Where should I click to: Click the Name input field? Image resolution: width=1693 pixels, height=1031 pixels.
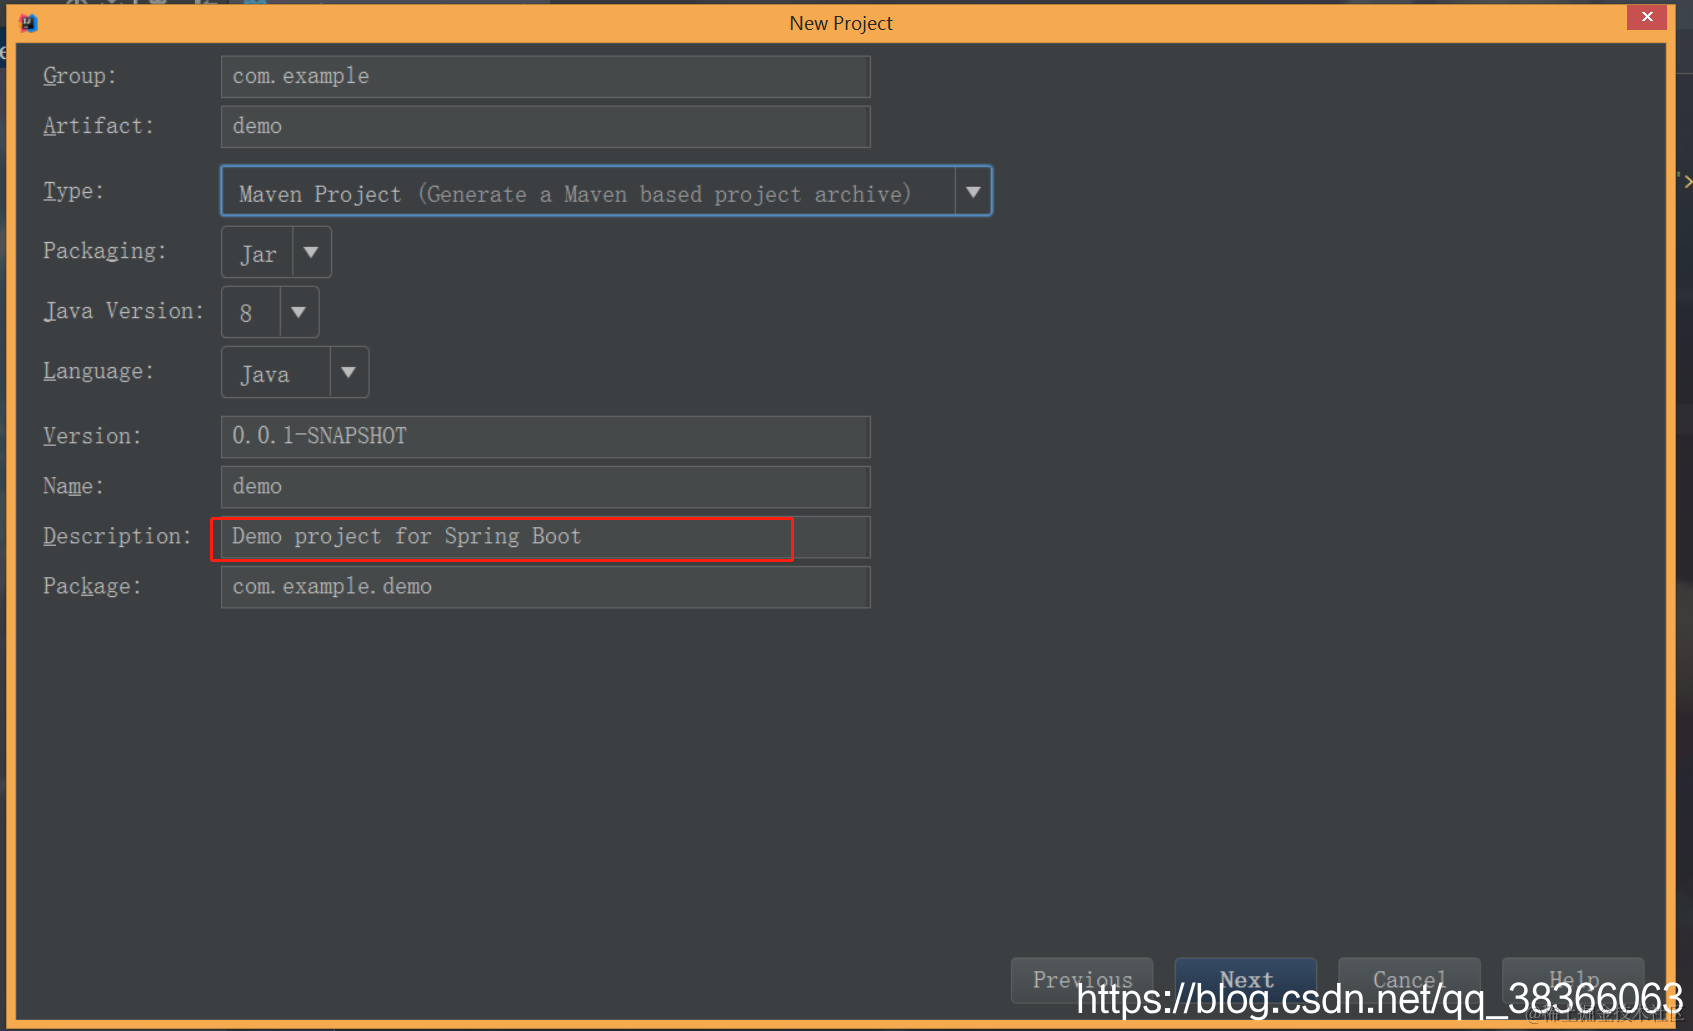545,487
